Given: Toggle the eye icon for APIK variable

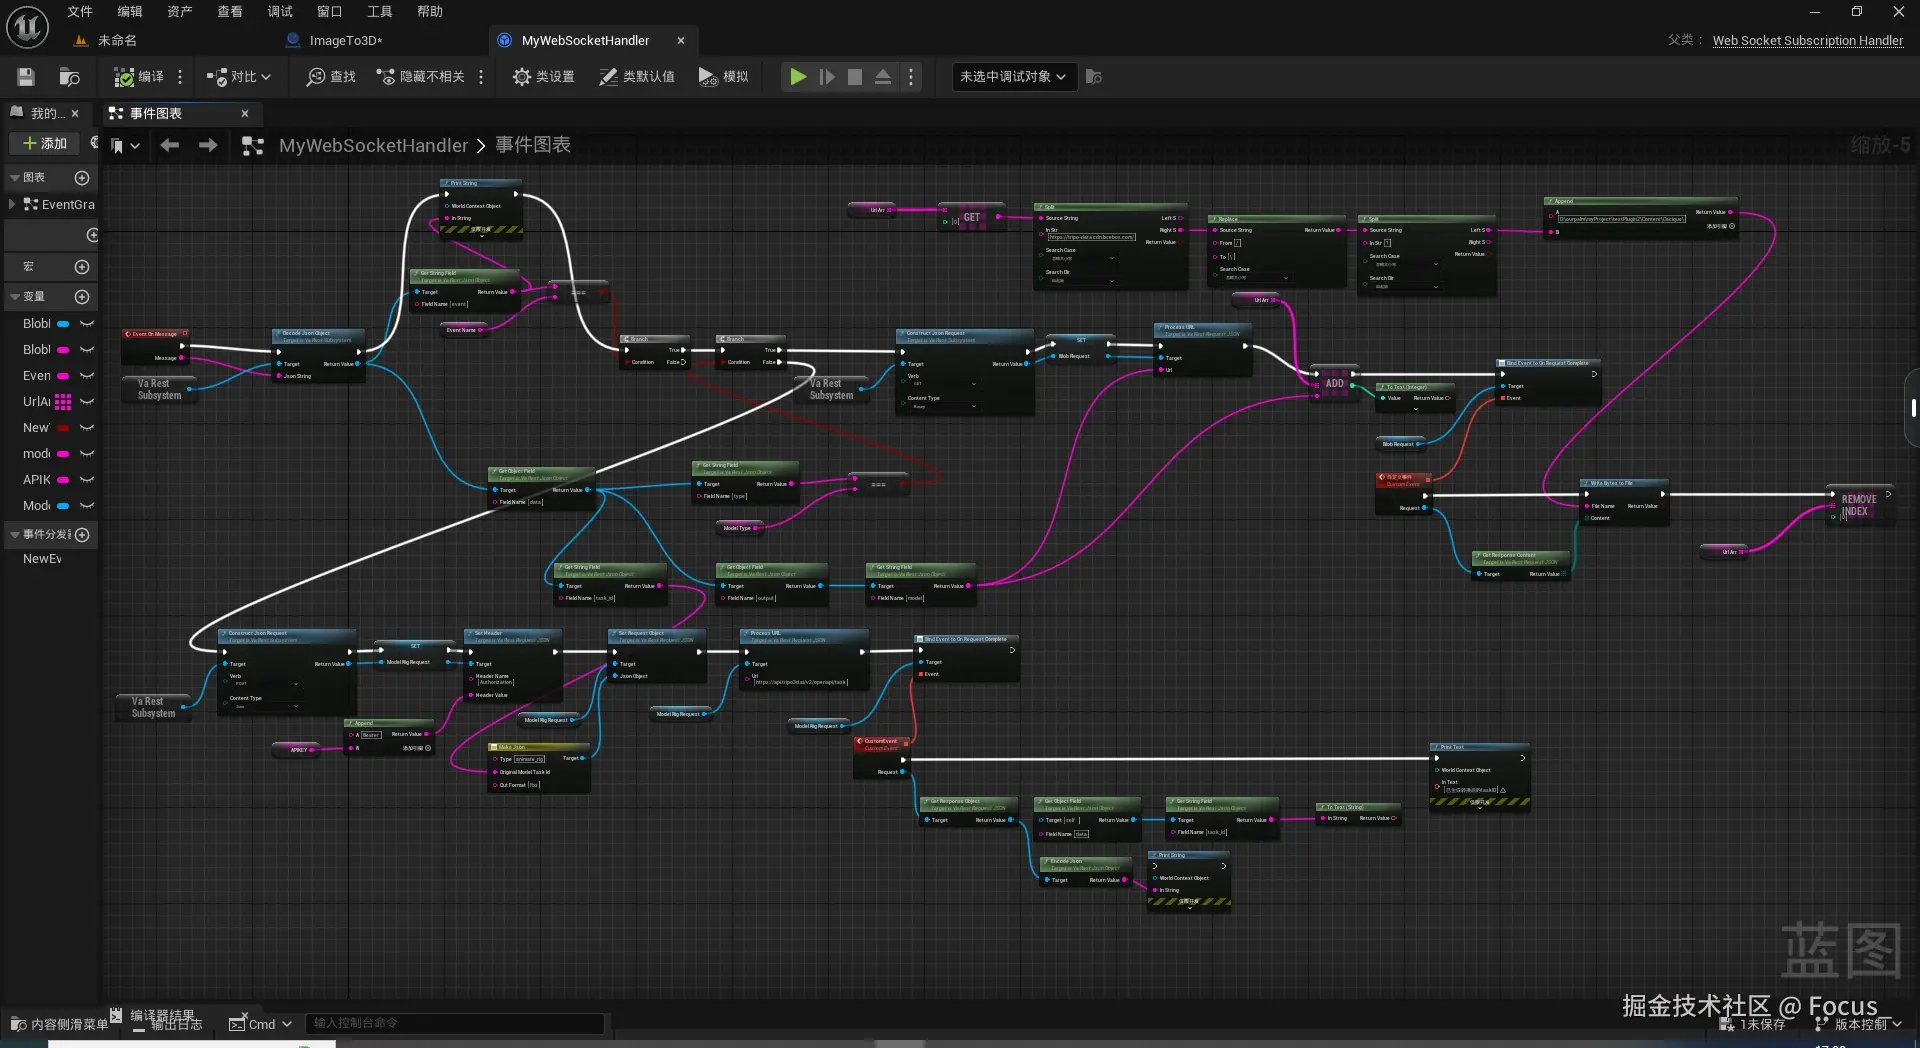Looking at the screenshot, I should 87,480.
